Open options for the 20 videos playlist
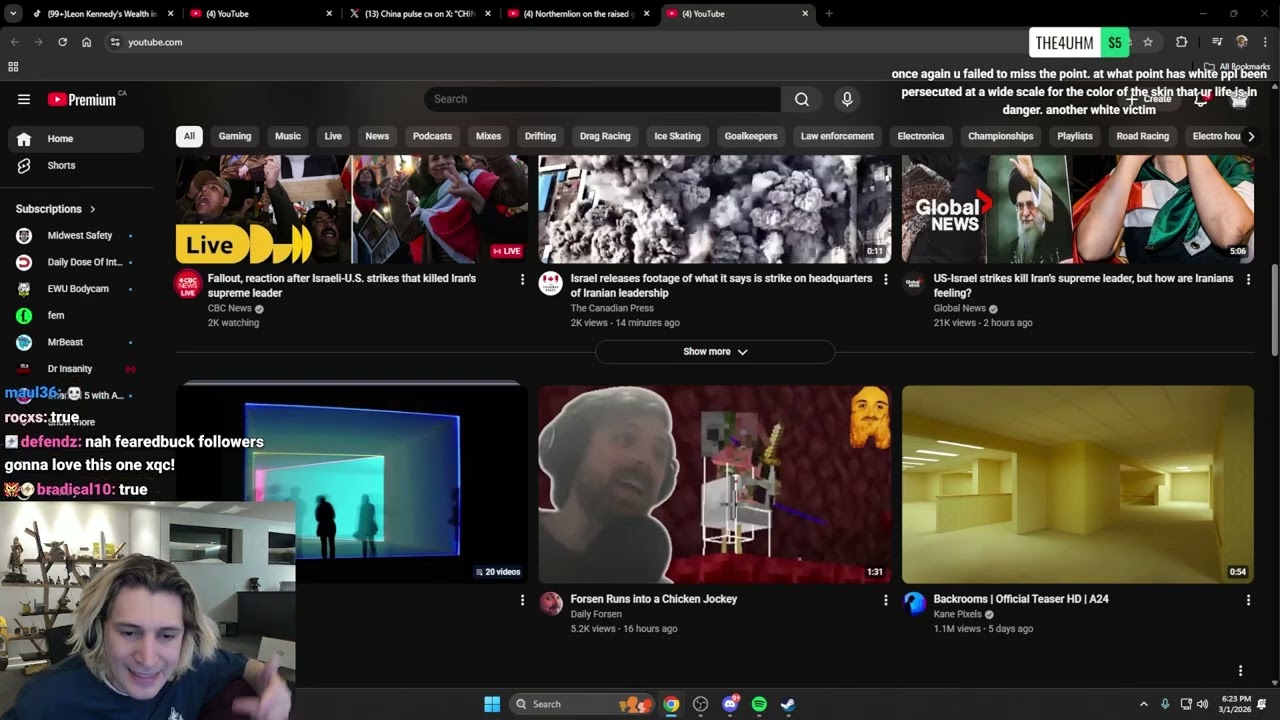The width and height of the screenshot is (1280, 720). pyautogui.click(x=522, y=600)
